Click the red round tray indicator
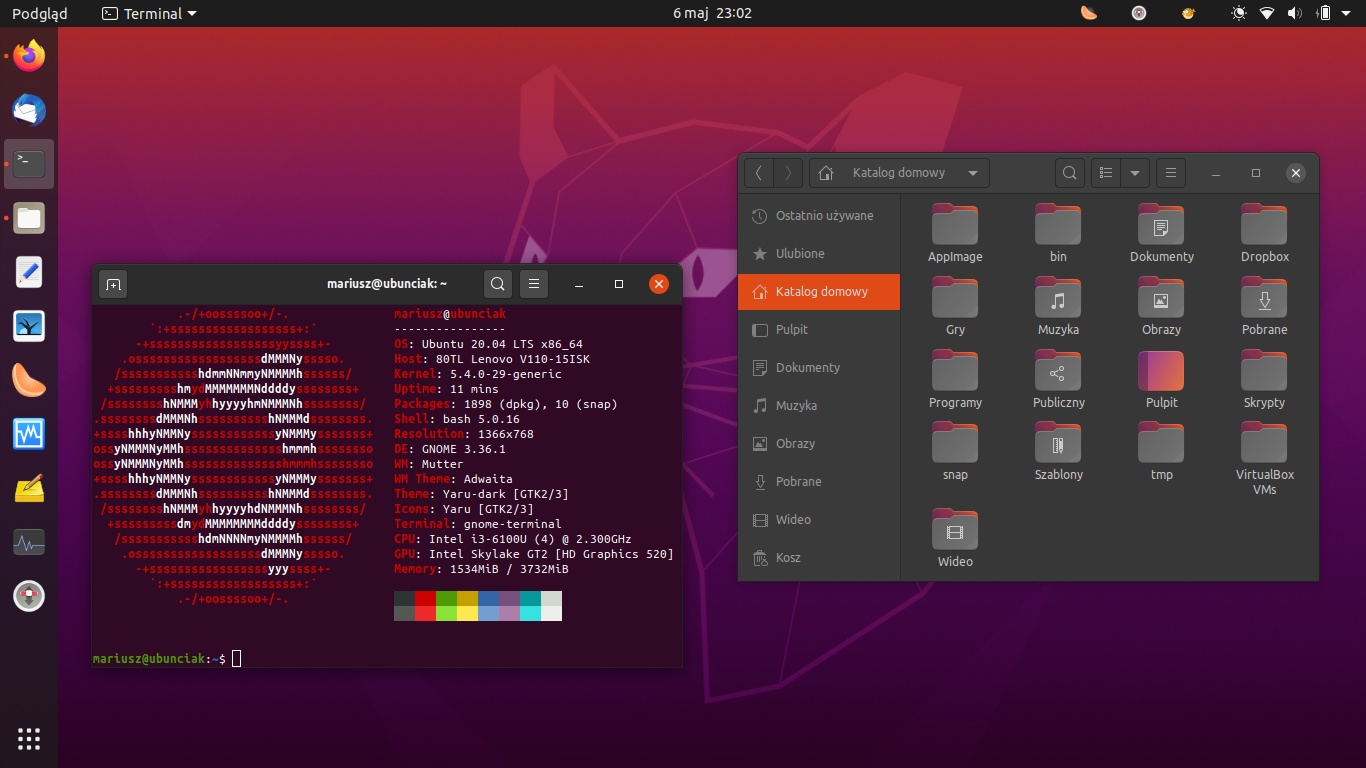The height and width of the screenshot is (768, 1366). (x=1139, y=13)
